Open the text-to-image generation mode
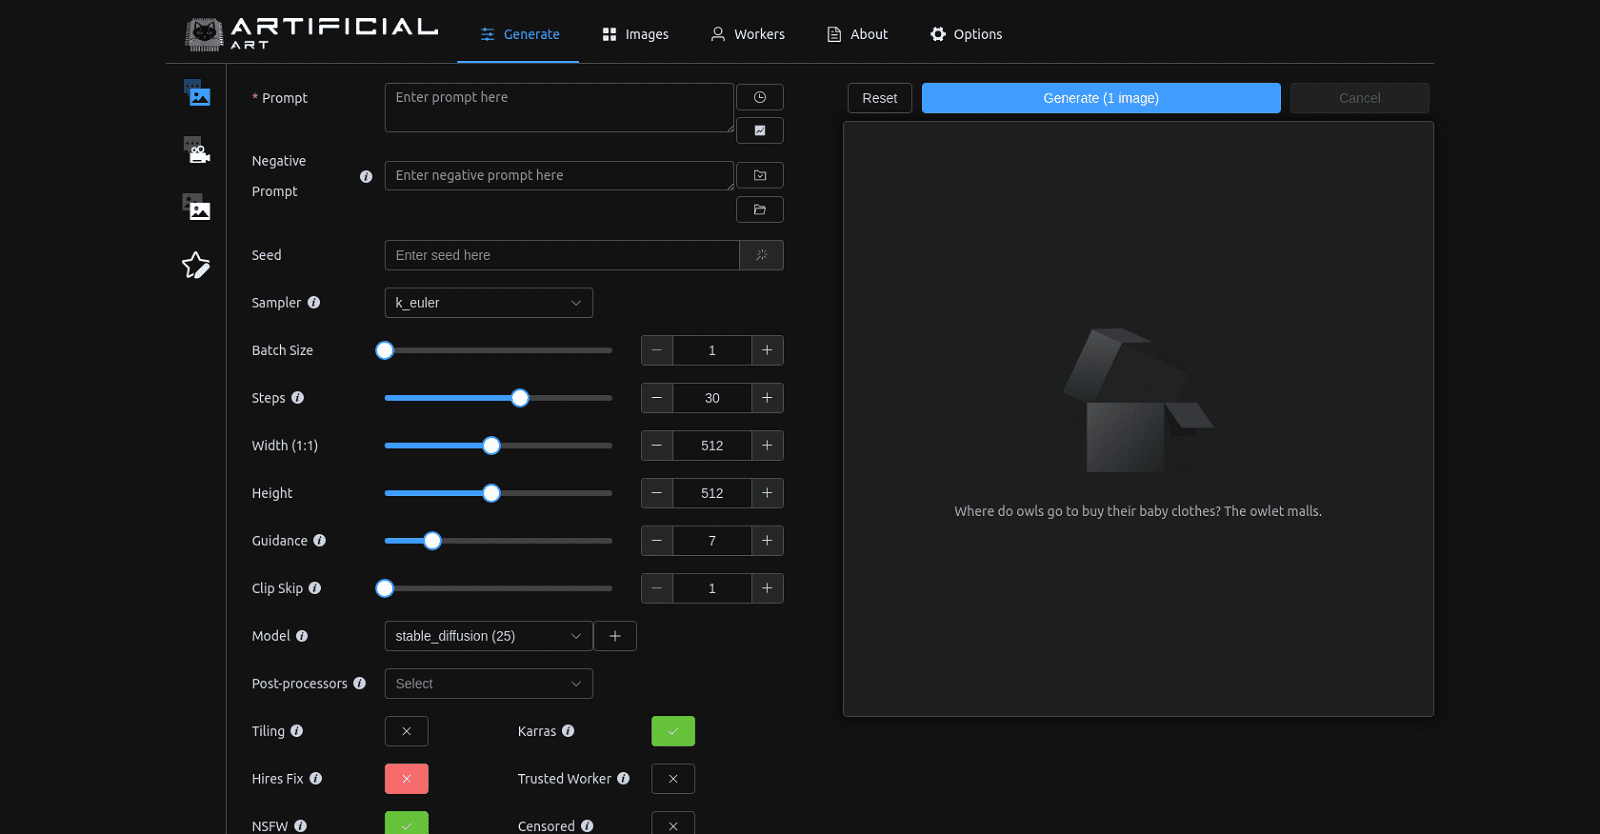 click(197, 94)
